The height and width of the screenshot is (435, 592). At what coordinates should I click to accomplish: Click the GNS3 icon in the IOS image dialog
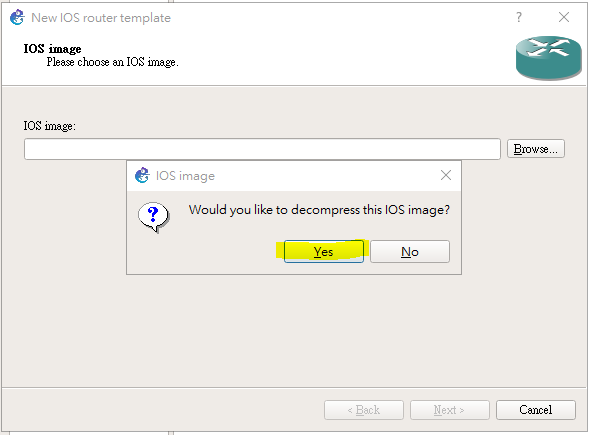(x=142, y=175)
